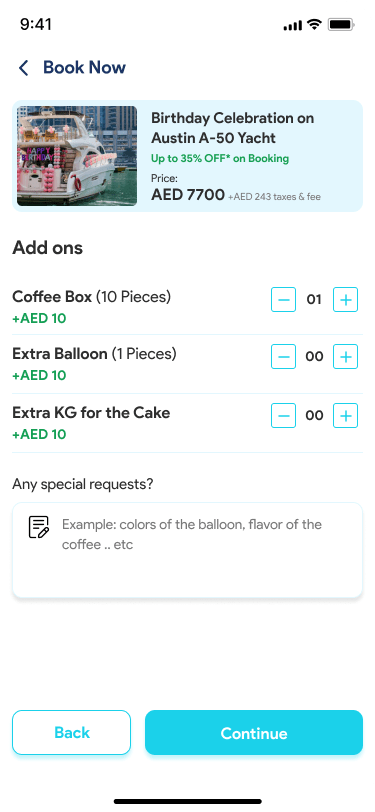Tap the Wi-Fi status icon

314,24
